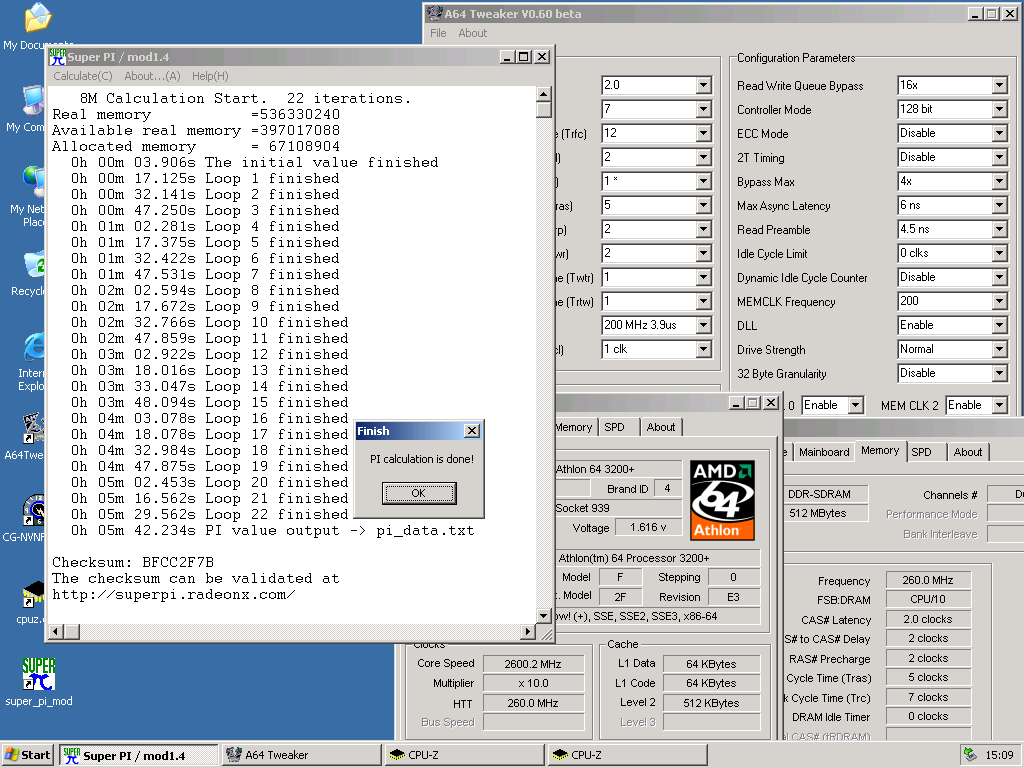The image size is (1024, 768).
Task: Click the Core Speed value 2600.2 MHz
Action: (533, 664)
